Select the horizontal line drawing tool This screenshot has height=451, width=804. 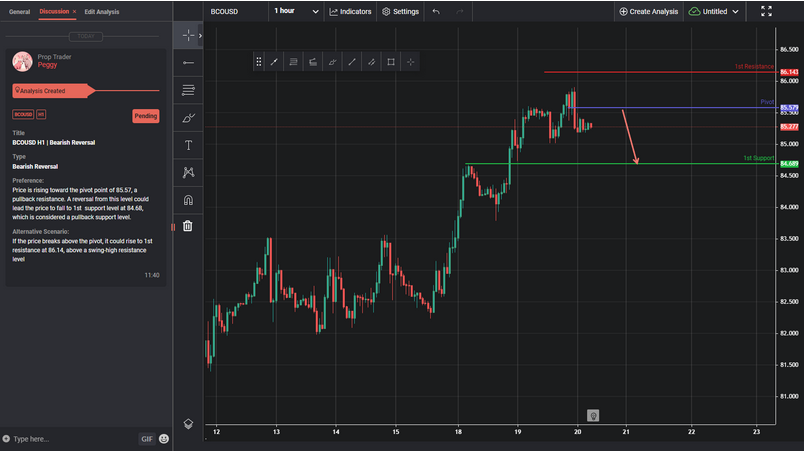pyautogui.click(x=188, y=63)
